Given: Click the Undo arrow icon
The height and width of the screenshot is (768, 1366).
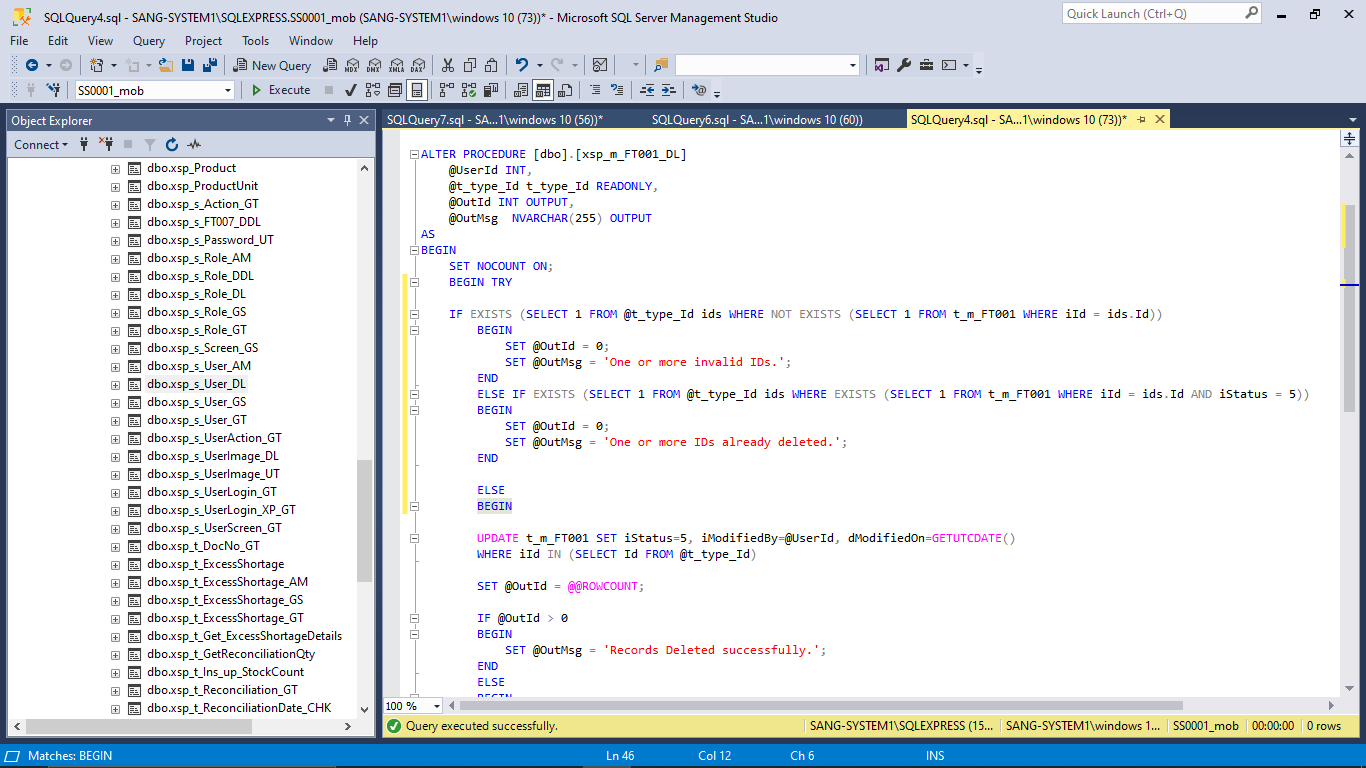Looking at the screenshot, I should pos(521,65).
